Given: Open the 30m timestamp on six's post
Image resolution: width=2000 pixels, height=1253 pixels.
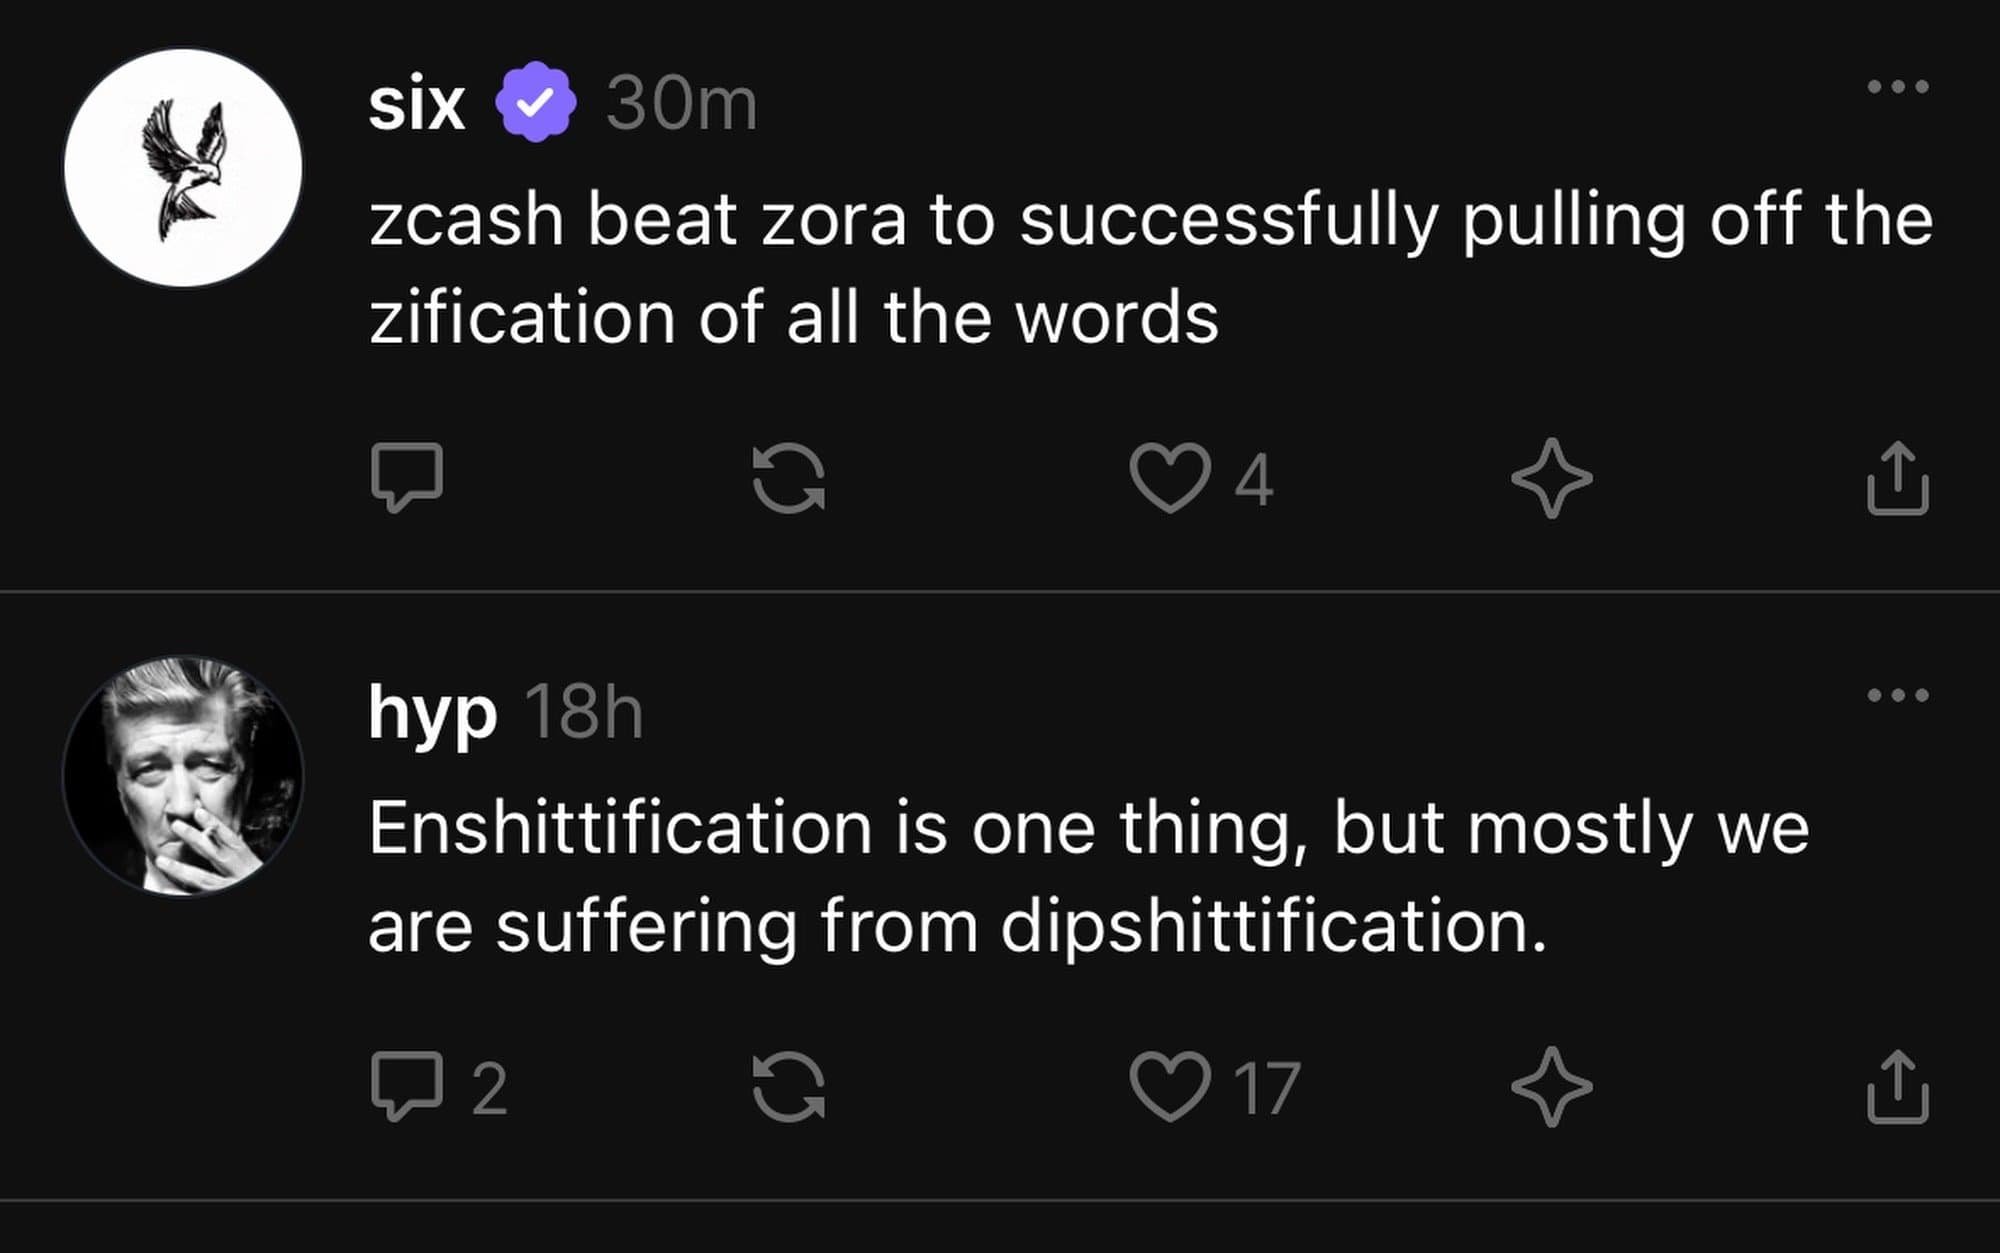Looking at the screenshot, I should (x=681, y=103).
